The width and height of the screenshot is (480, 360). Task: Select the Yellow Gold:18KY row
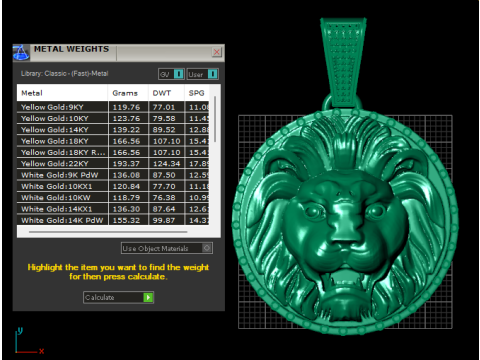pos(113,141)
